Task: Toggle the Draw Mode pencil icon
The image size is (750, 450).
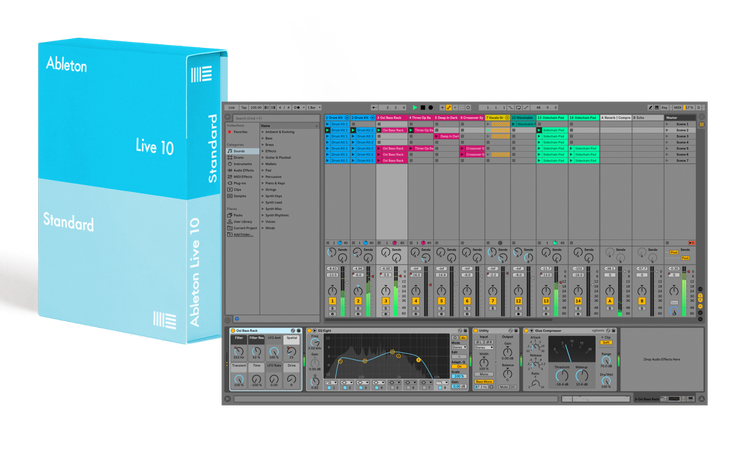Action: 650,108
